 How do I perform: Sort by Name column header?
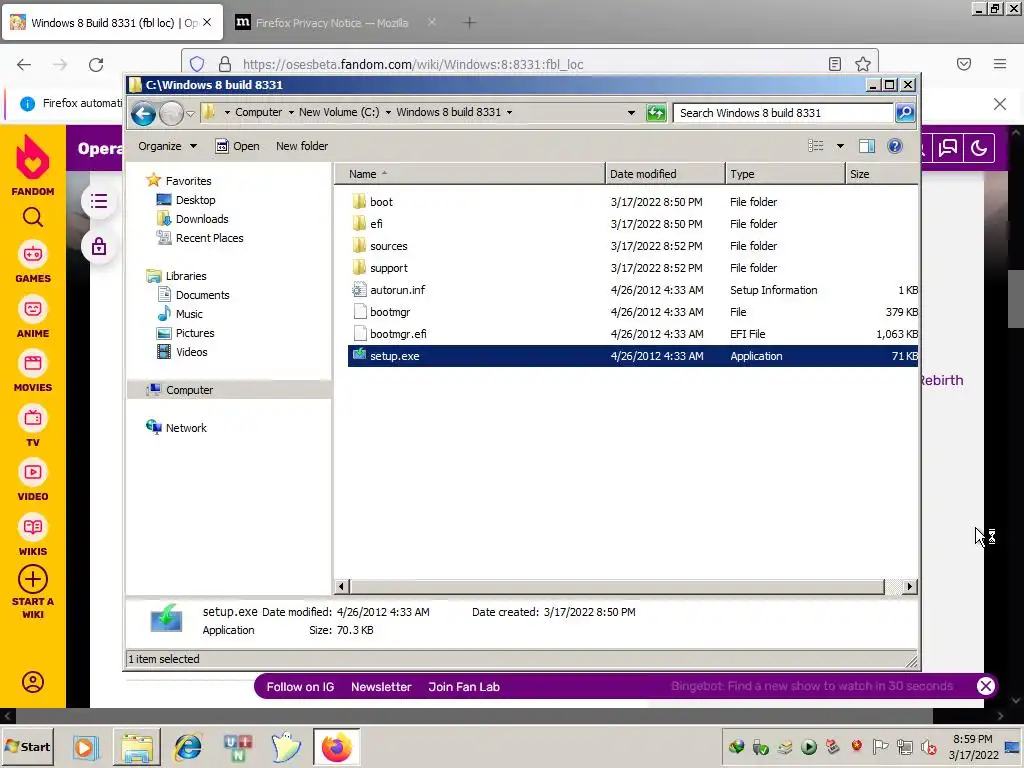tap(470, 174)
